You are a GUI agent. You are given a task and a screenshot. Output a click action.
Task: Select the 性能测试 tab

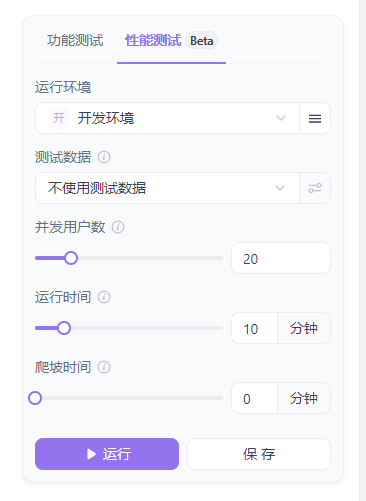[x=153, y=41]
